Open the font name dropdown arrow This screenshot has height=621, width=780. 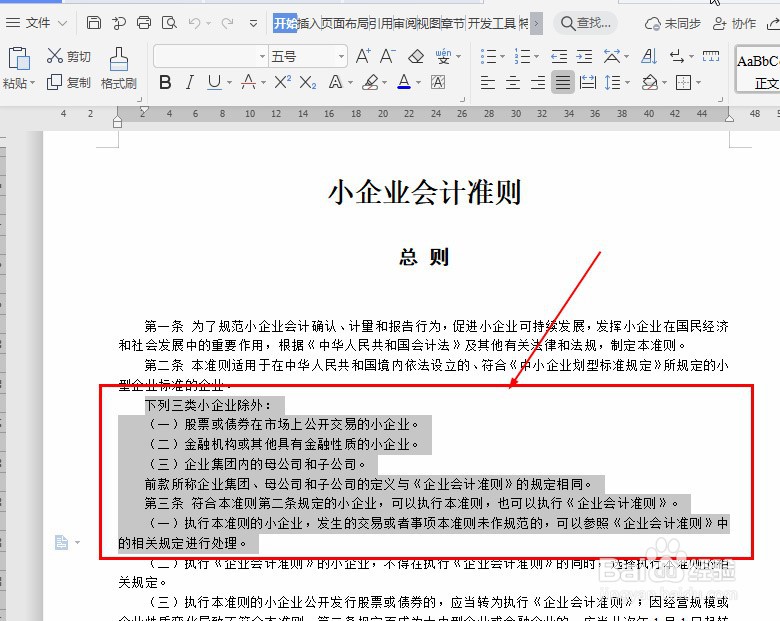coord(262,56)
